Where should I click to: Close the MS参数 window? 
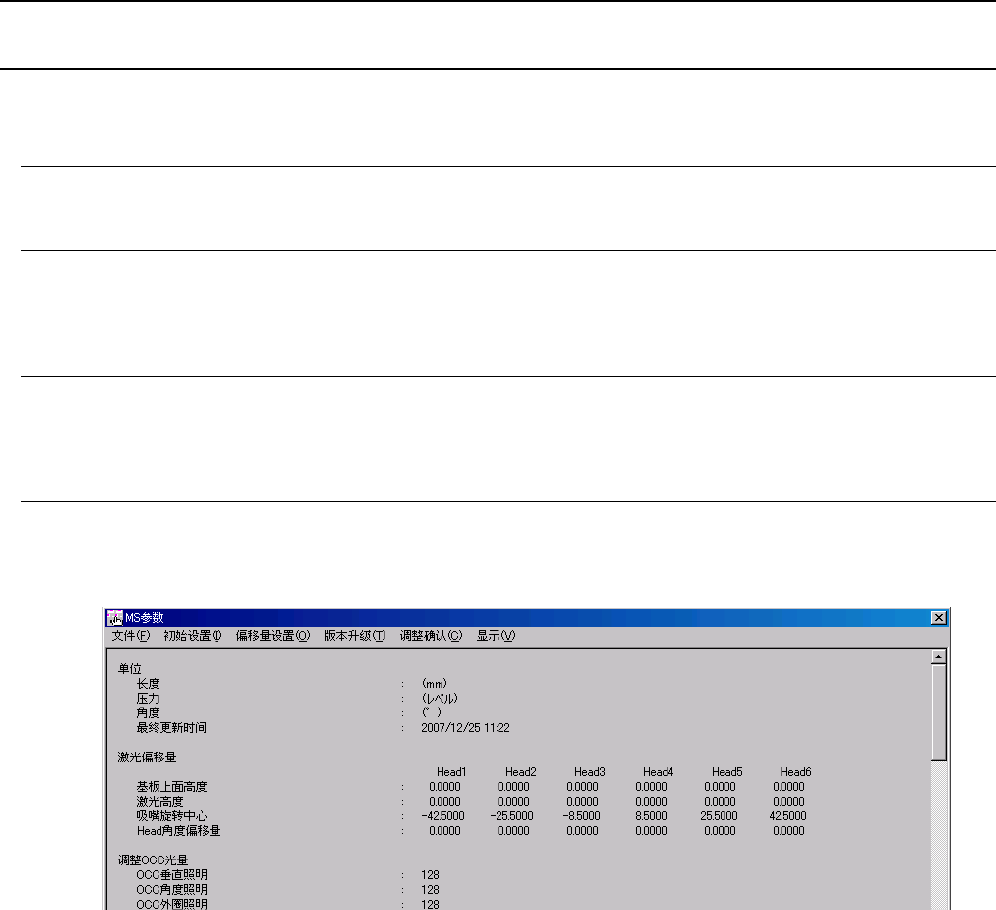[x=938, y=618]
